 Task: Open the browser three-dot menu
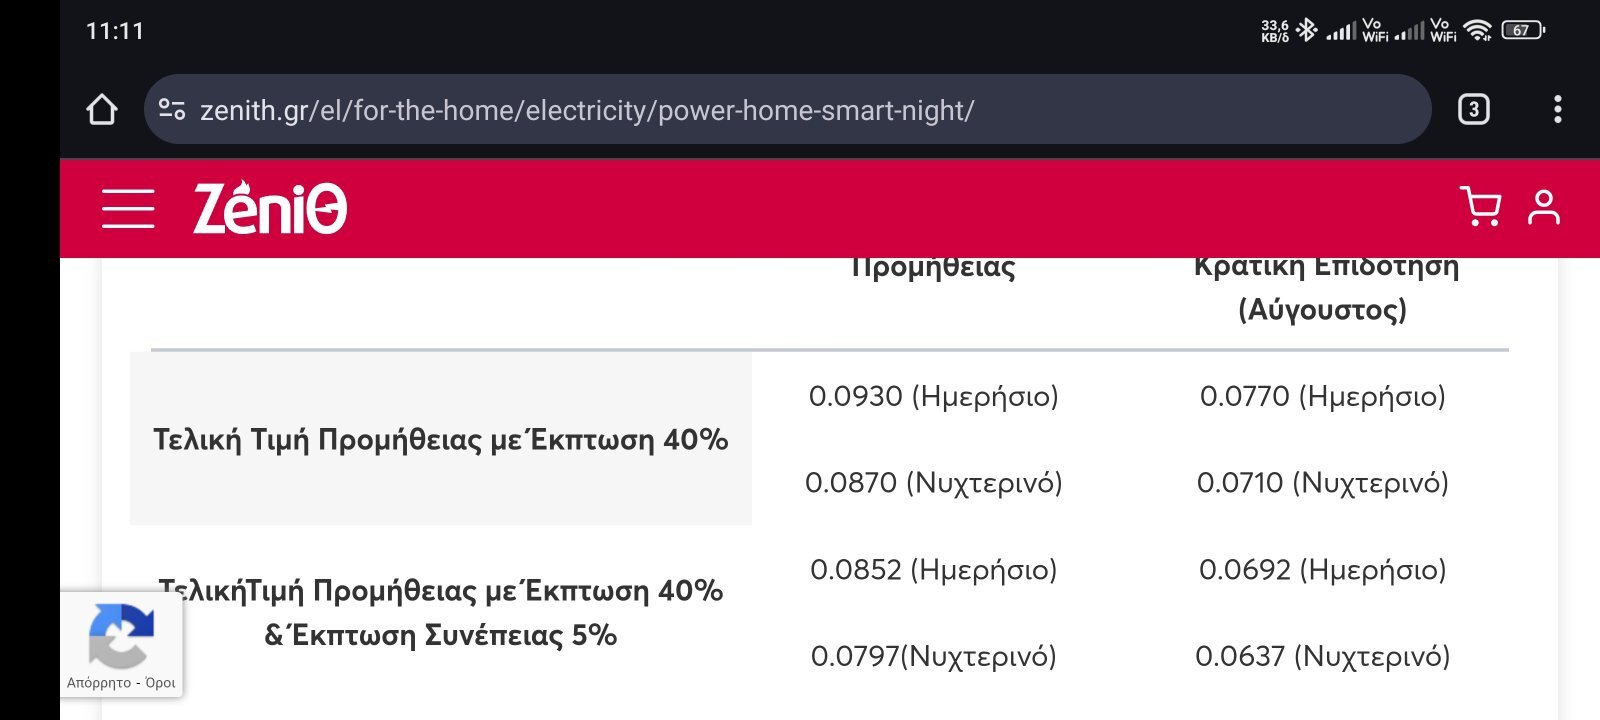1557,109
